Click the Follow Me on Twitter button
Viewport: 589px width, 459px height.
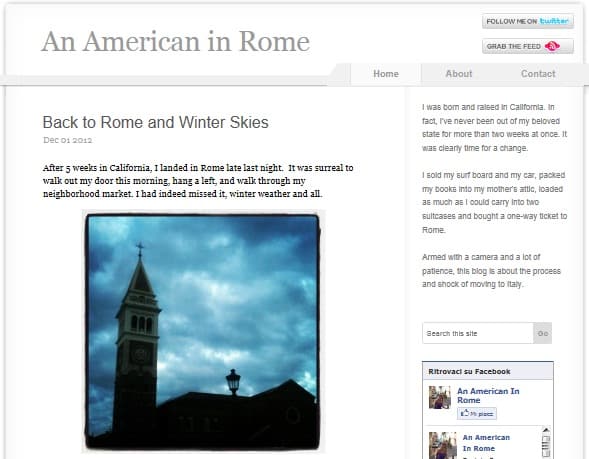point(528,21)
